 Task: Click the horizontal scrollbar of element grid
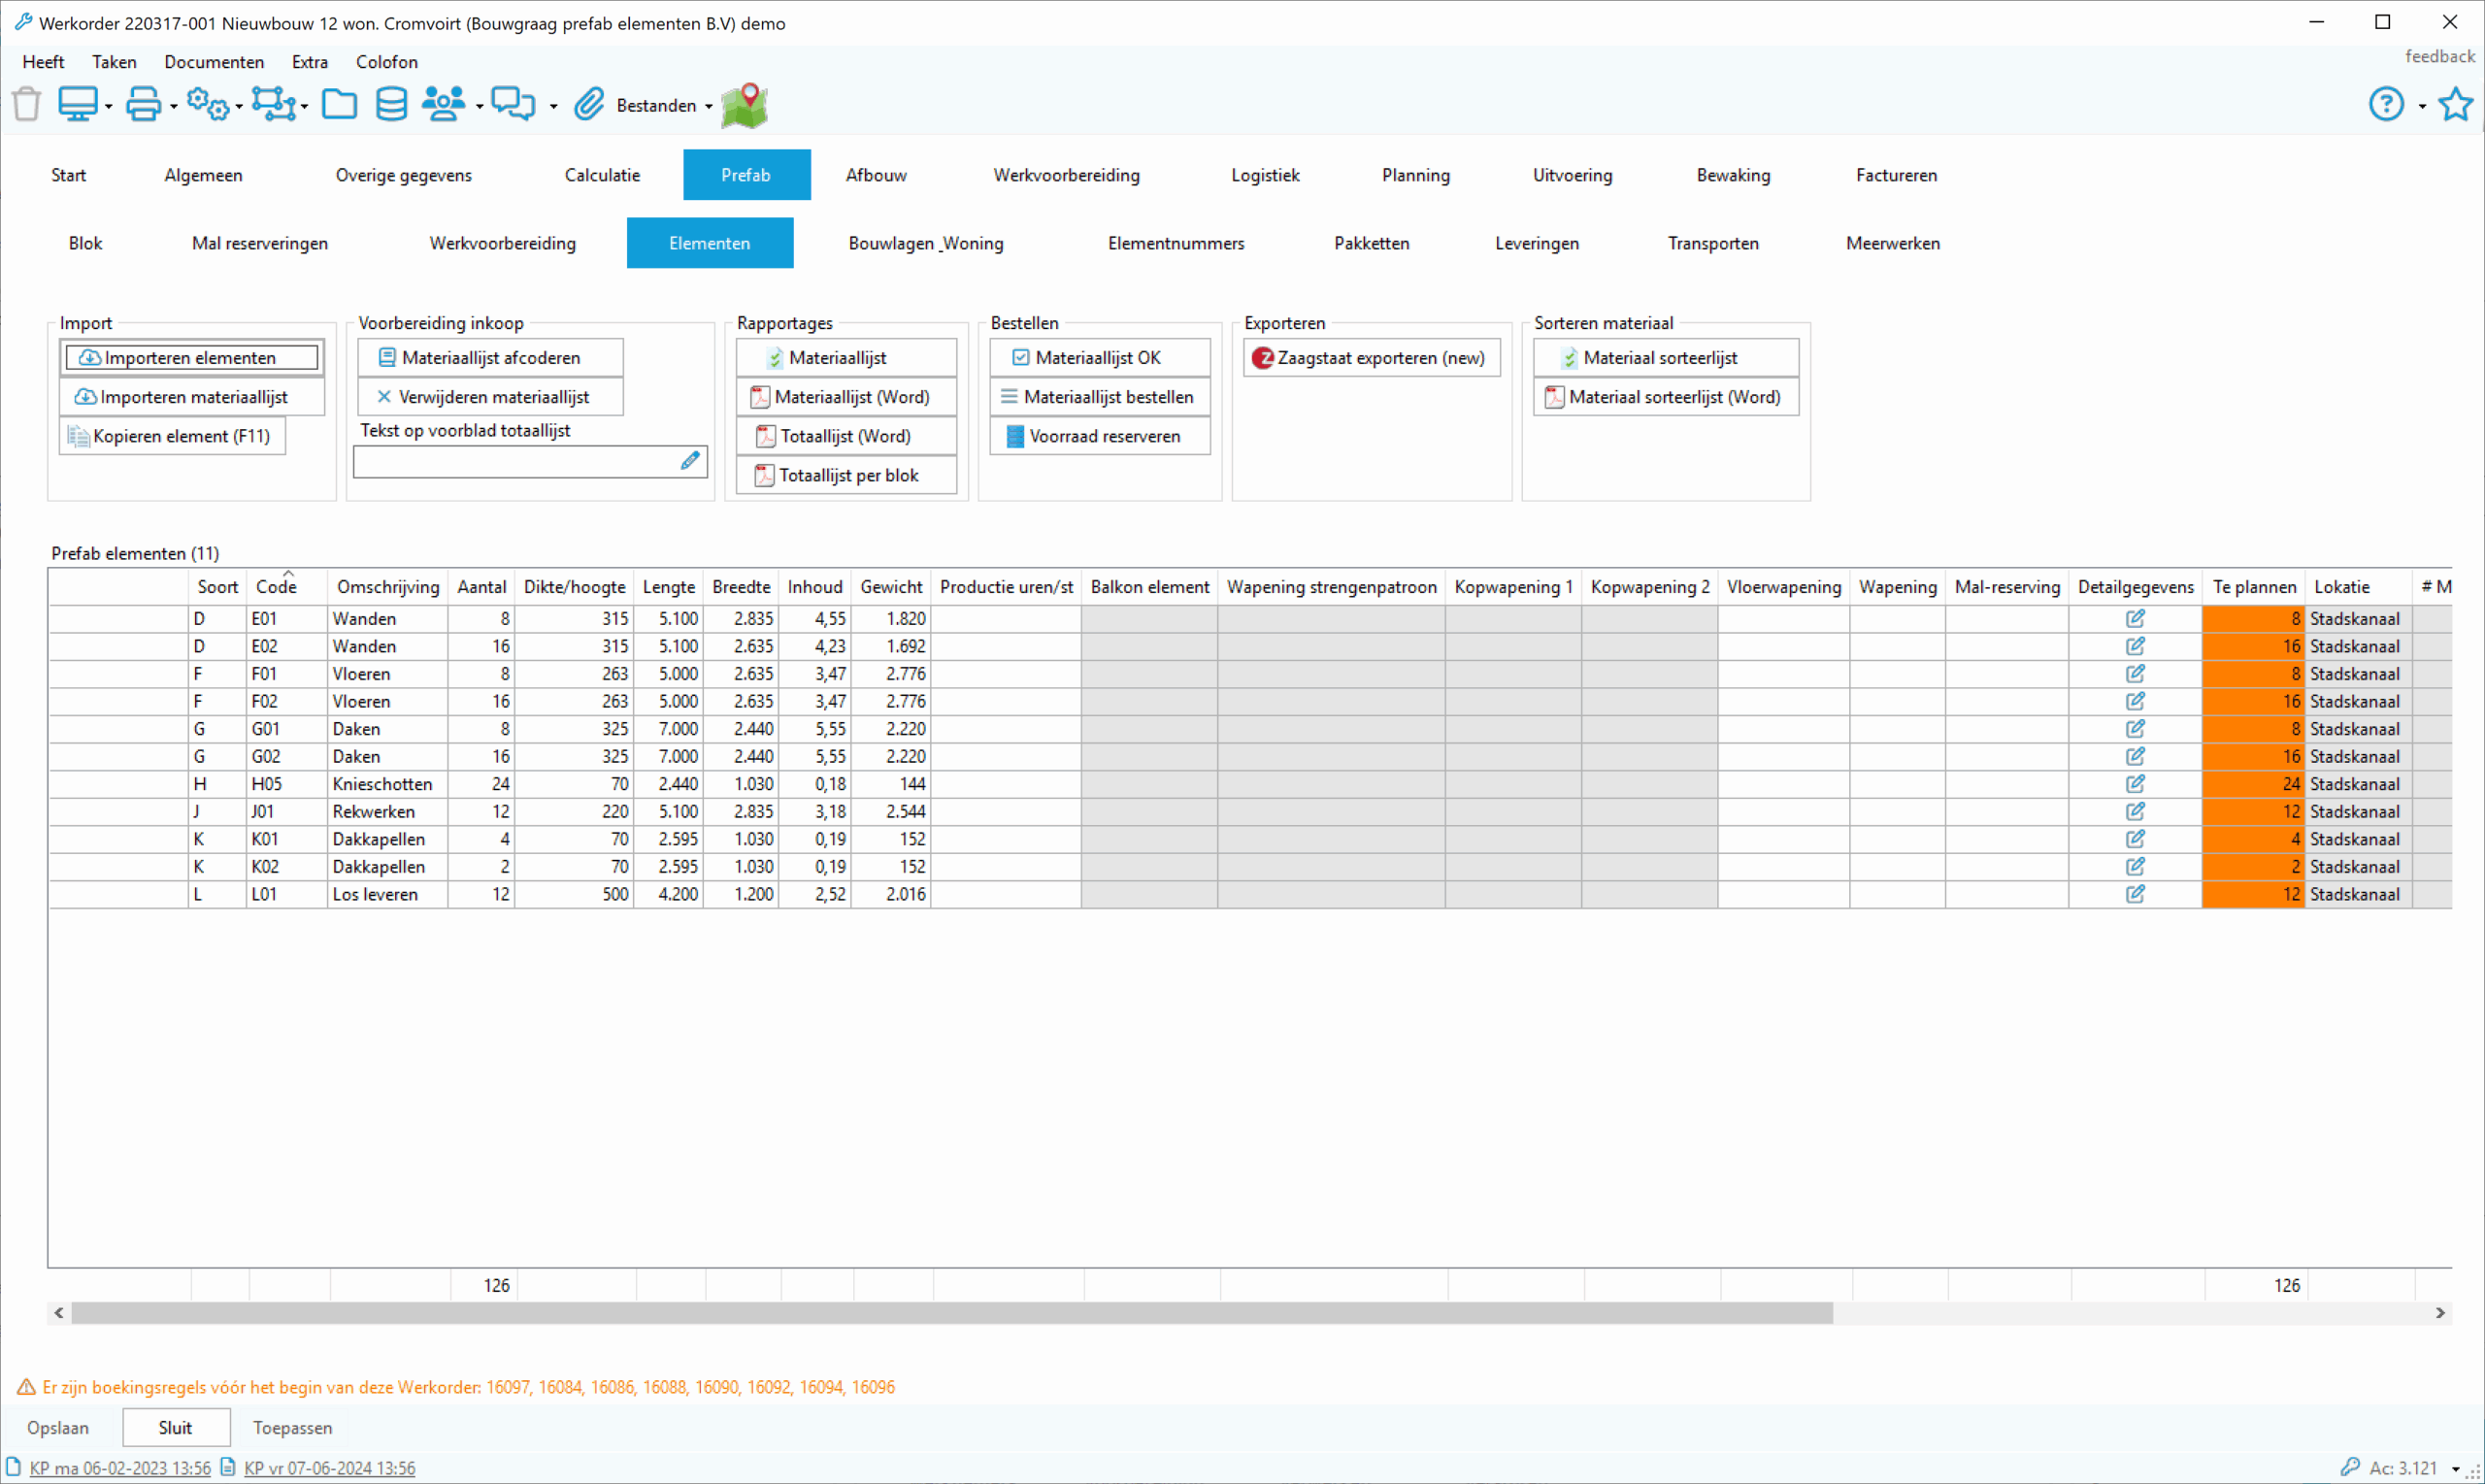[x=950, y=1313]
